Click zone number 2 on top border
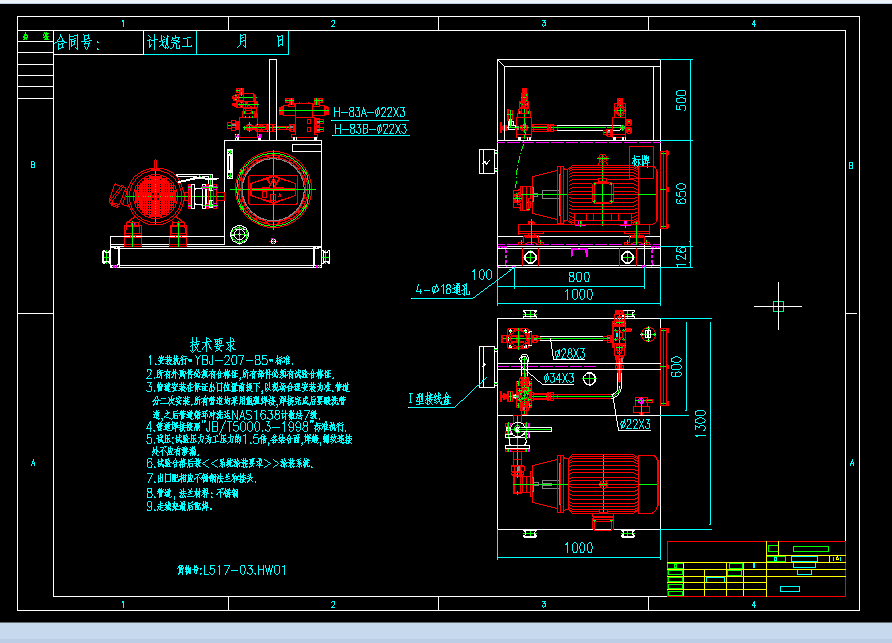Image resolution: width=892 pixels, height=643 pixels. coord(333,23)
